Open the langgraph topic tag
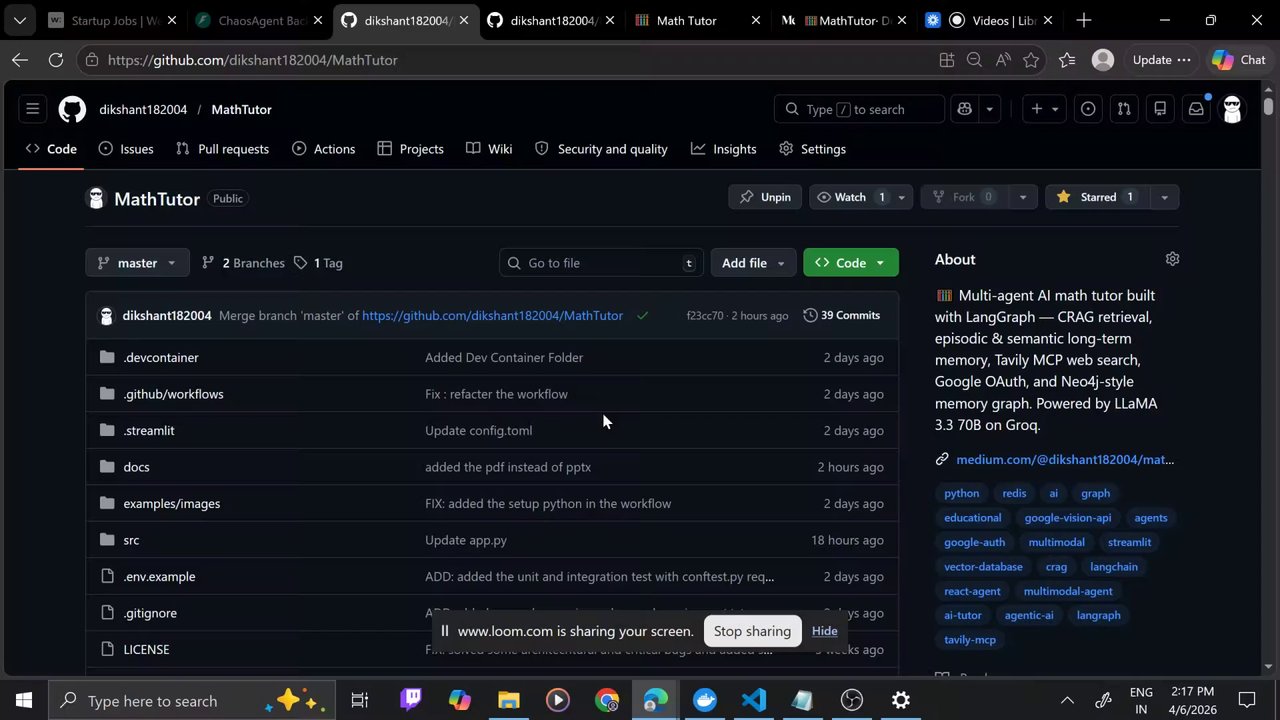This screenshot has height=720, width=1280. (1098, 615)
